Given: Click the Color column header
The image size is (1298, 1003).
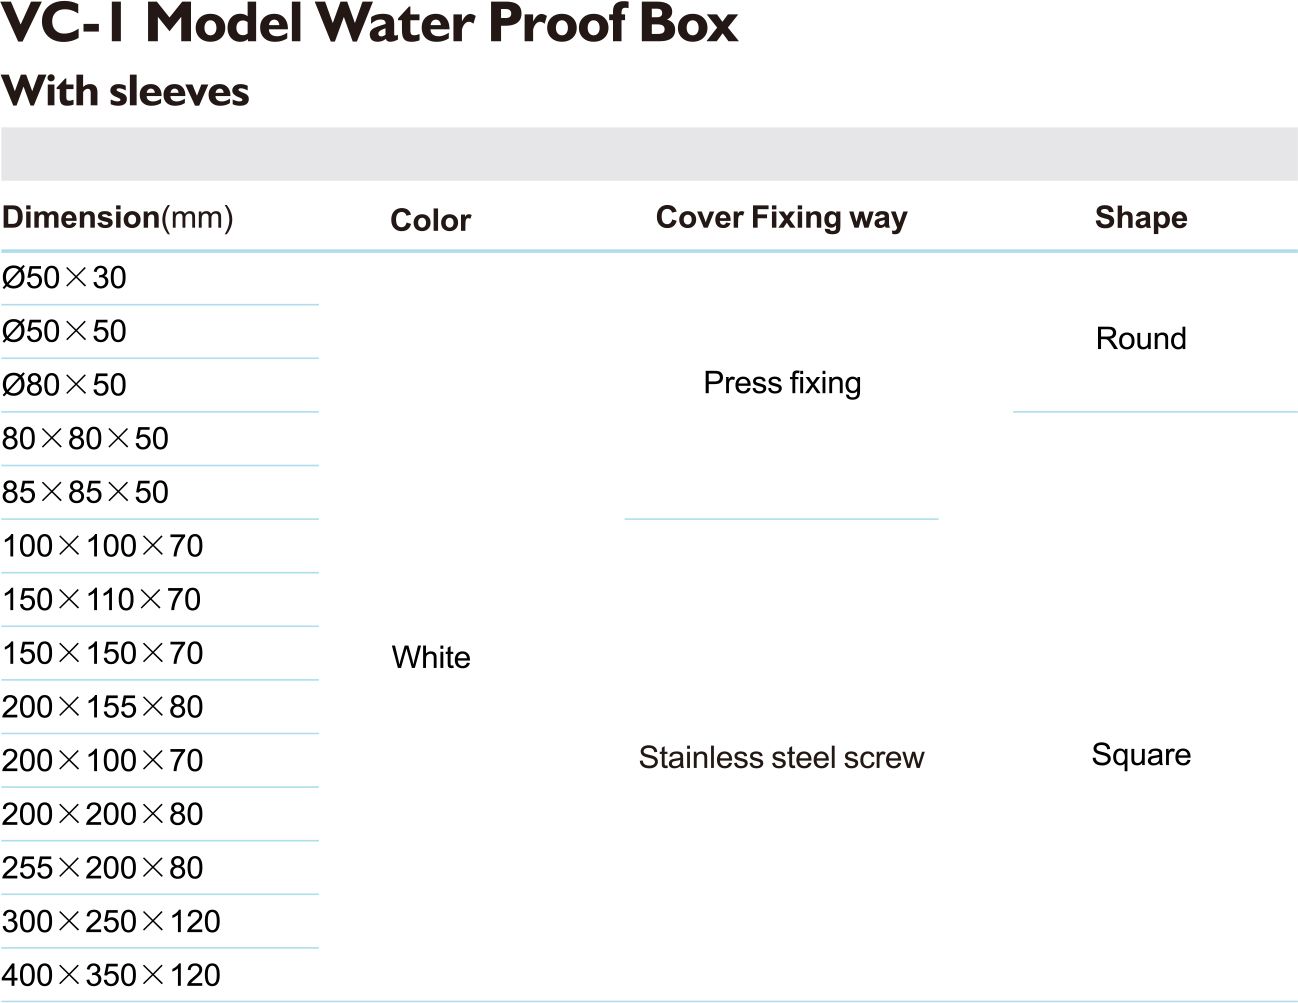Looking at the screenshot, I should [430, 220].
